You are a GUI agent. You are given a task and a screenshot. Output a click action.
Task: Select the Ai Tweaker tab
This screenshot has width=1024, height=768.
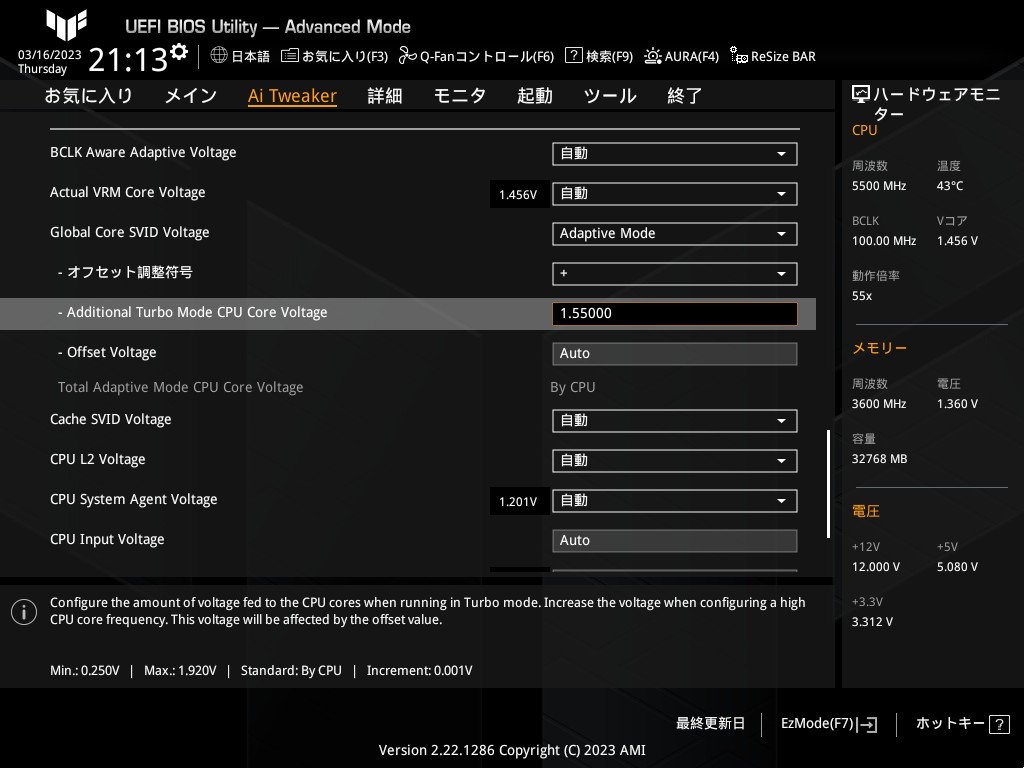click(x=292, y=96)
